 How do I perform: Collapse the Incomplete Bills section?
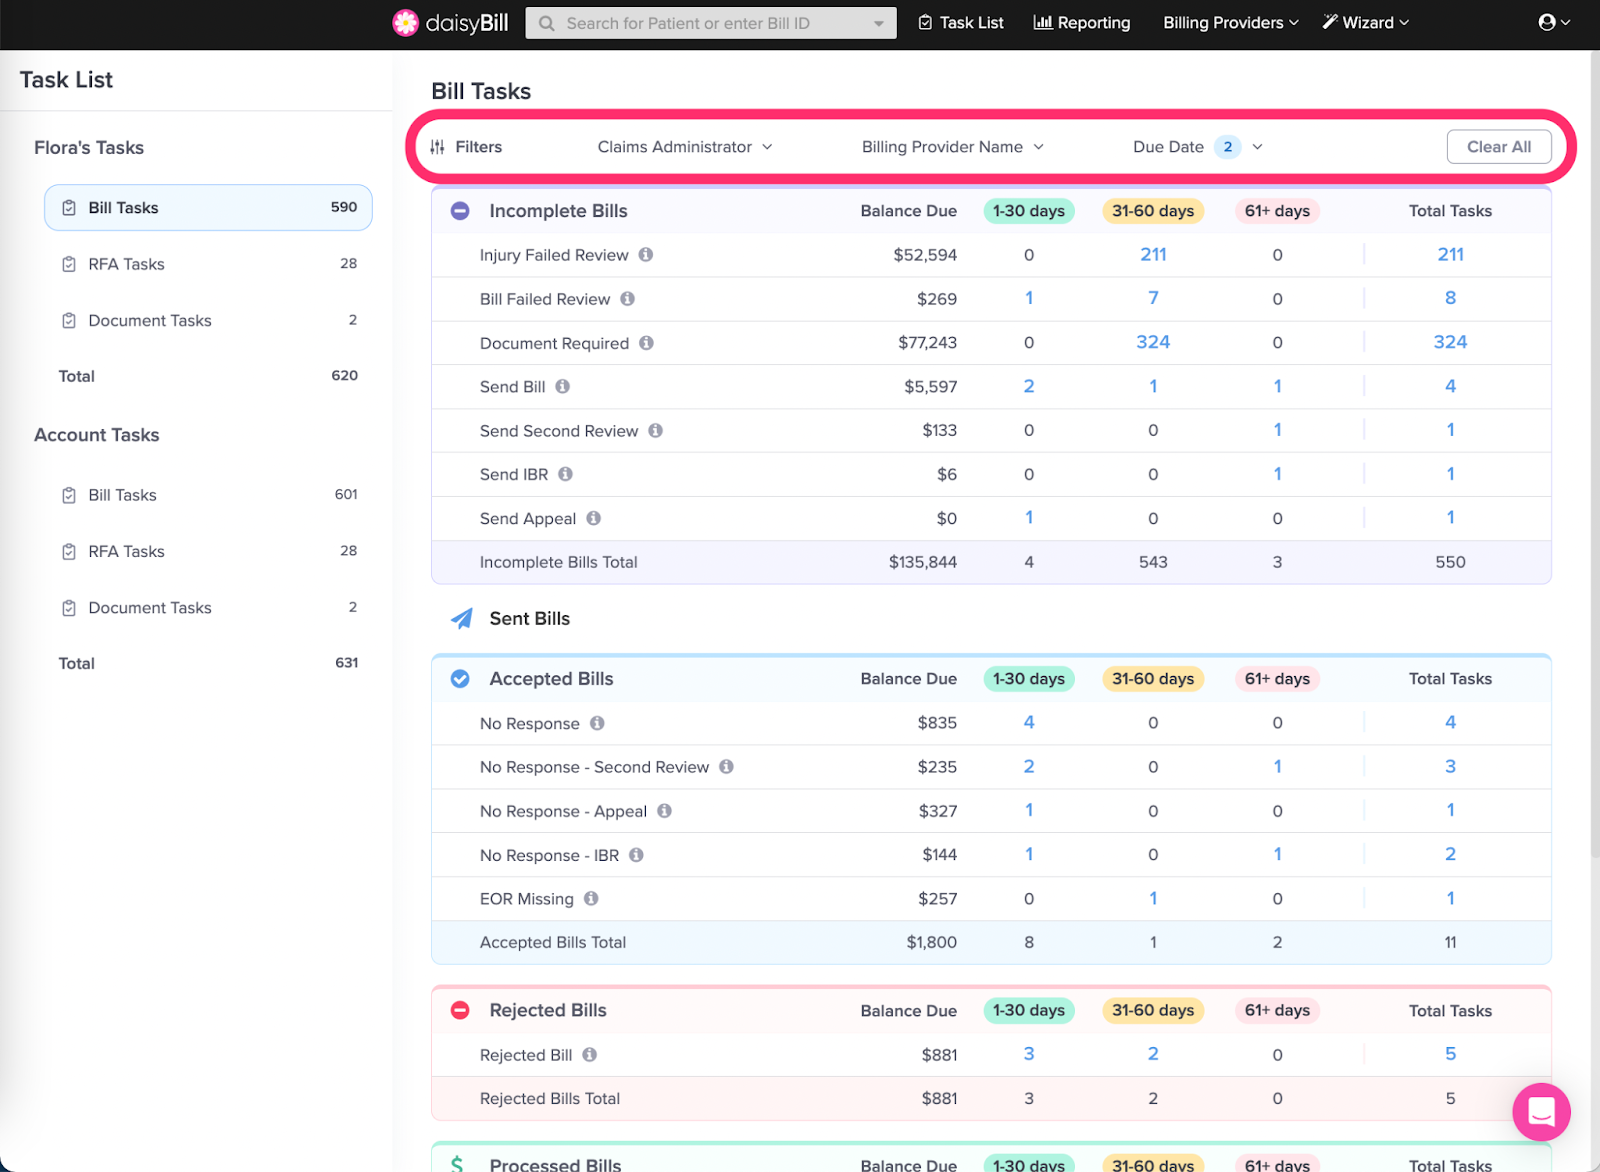coord(460,211)
